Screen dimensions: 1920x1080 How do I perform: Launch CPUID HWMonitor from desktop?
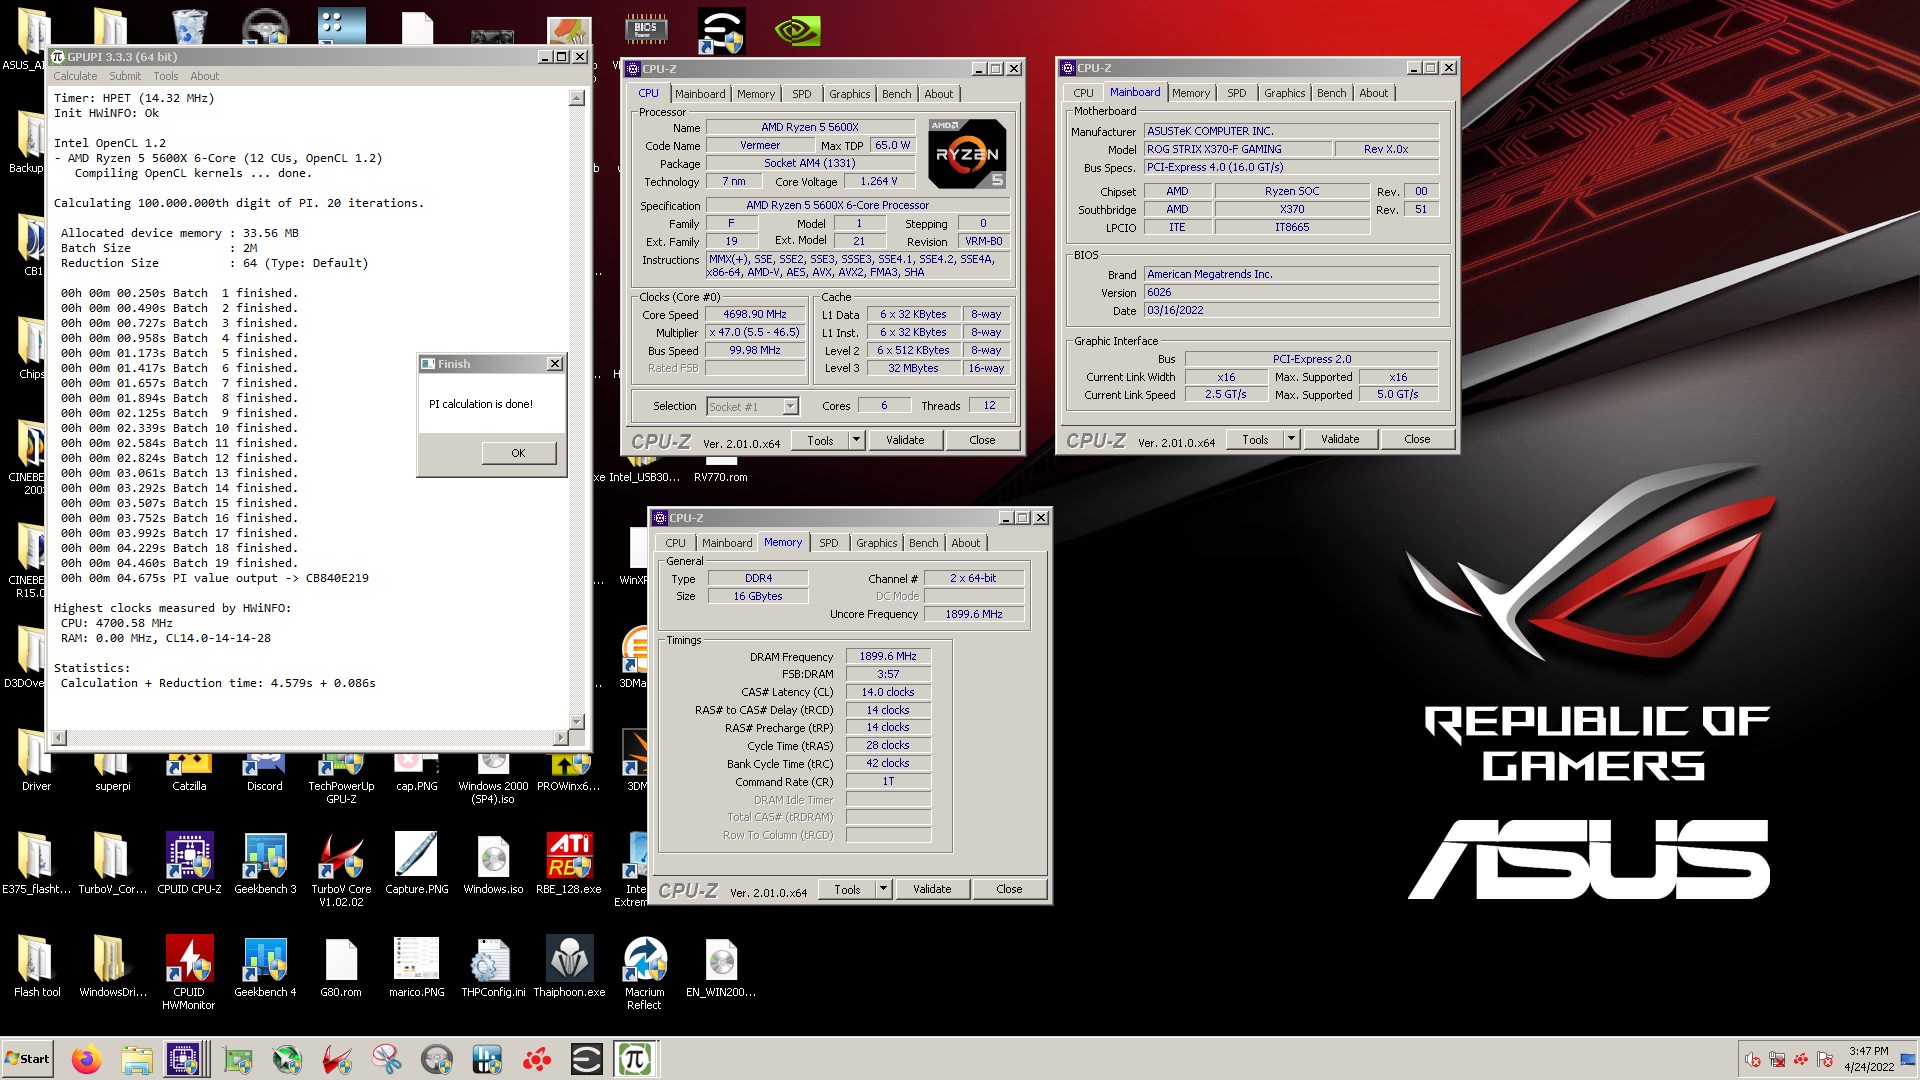tap(189, 972)
